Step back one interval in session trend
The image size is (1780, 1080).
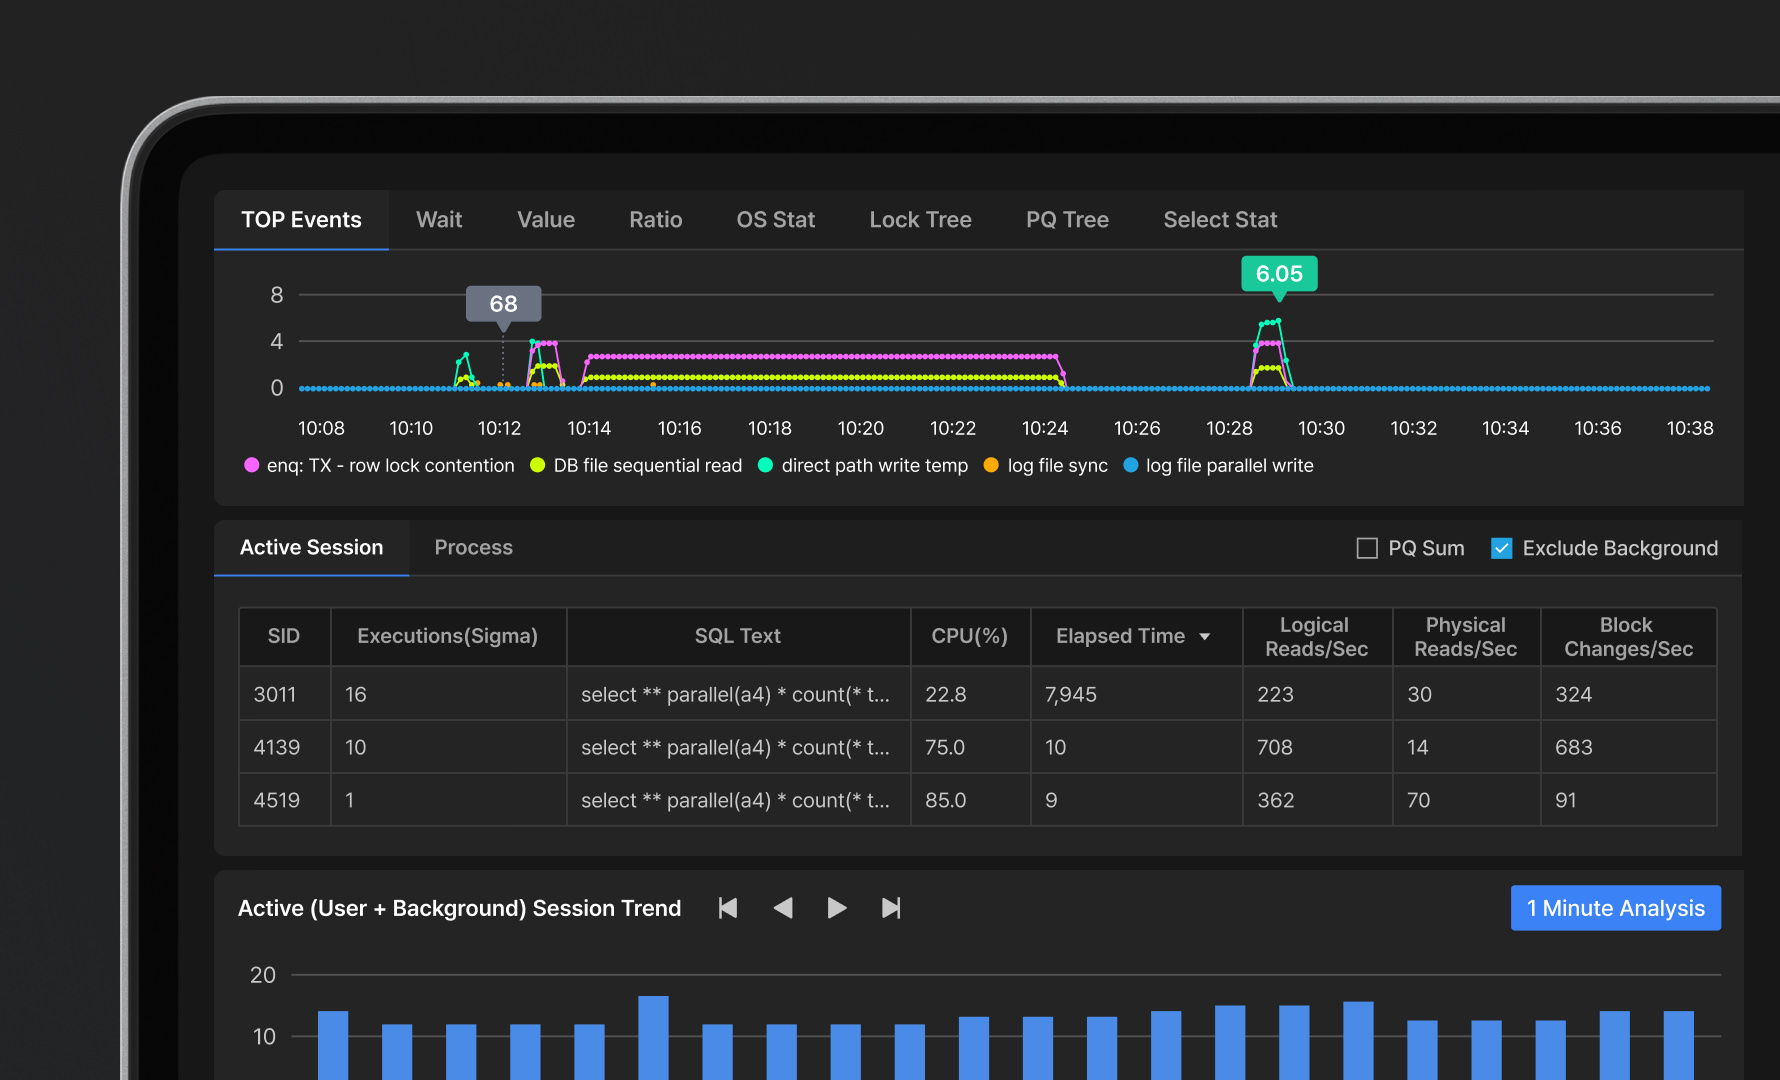783,908
